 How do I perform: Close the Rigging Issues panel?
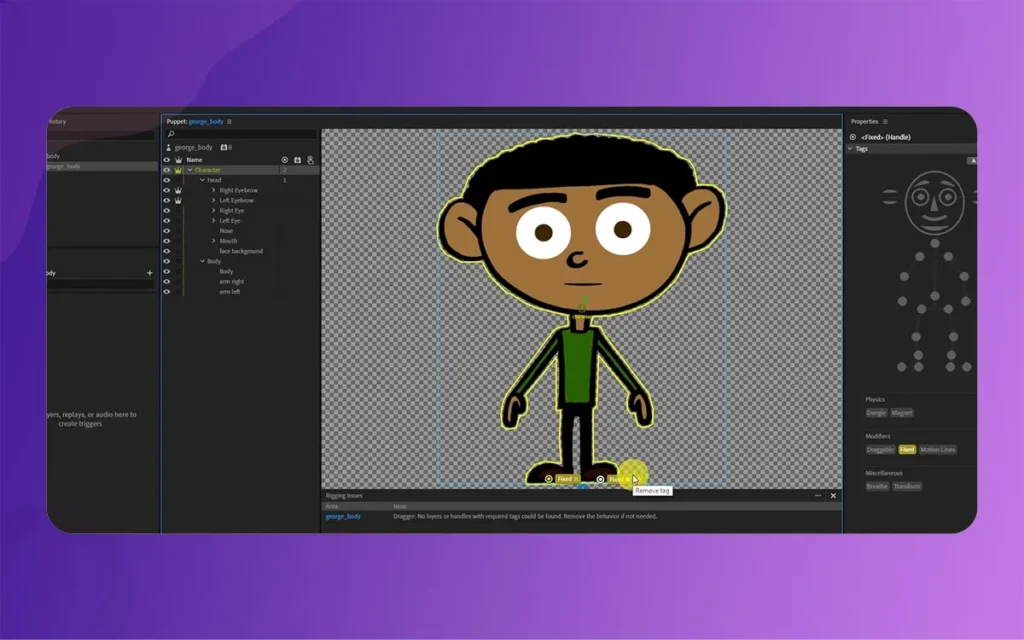click(833, 495)
